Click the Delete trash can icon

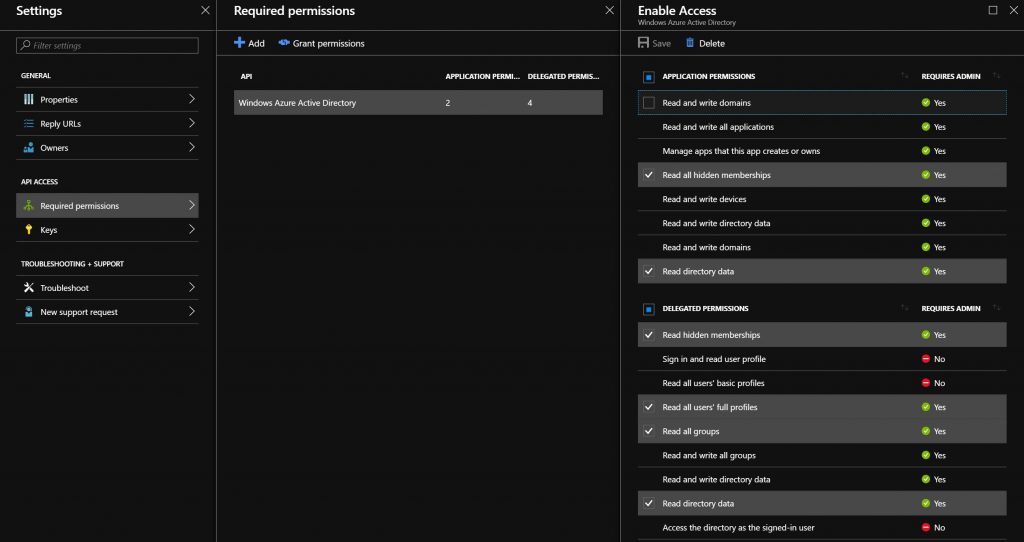[690, 42]
